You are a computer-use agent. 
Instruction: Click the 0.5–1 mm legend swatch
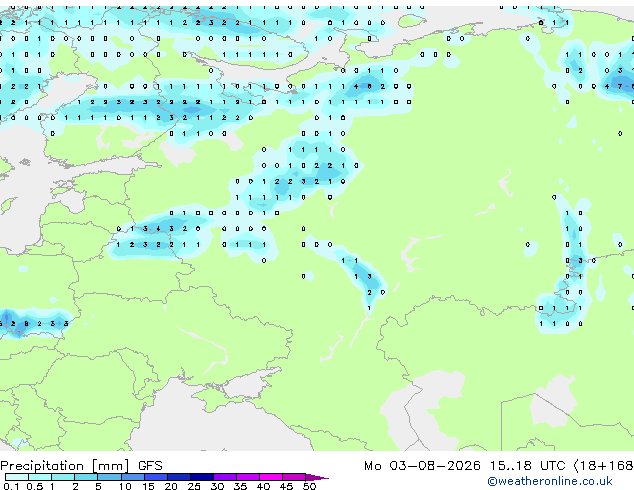[x=40, y=477]
